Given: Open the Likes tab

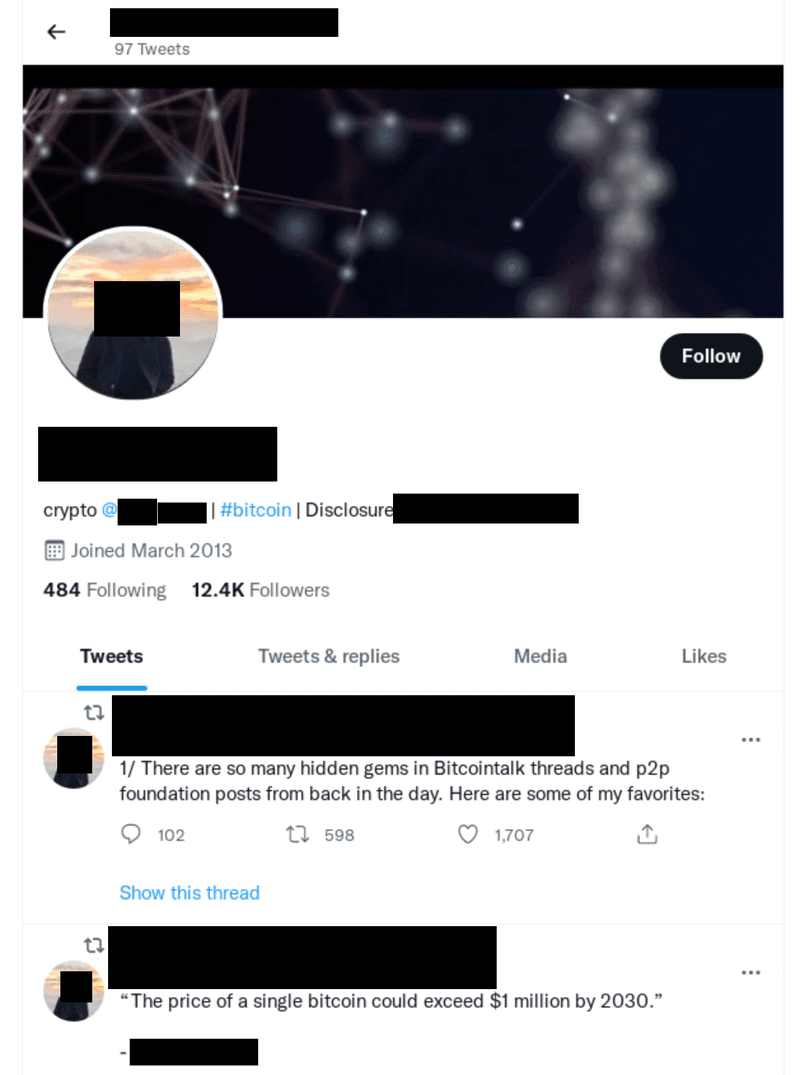Looking at the screenshot, I should (x=704, y=657).
